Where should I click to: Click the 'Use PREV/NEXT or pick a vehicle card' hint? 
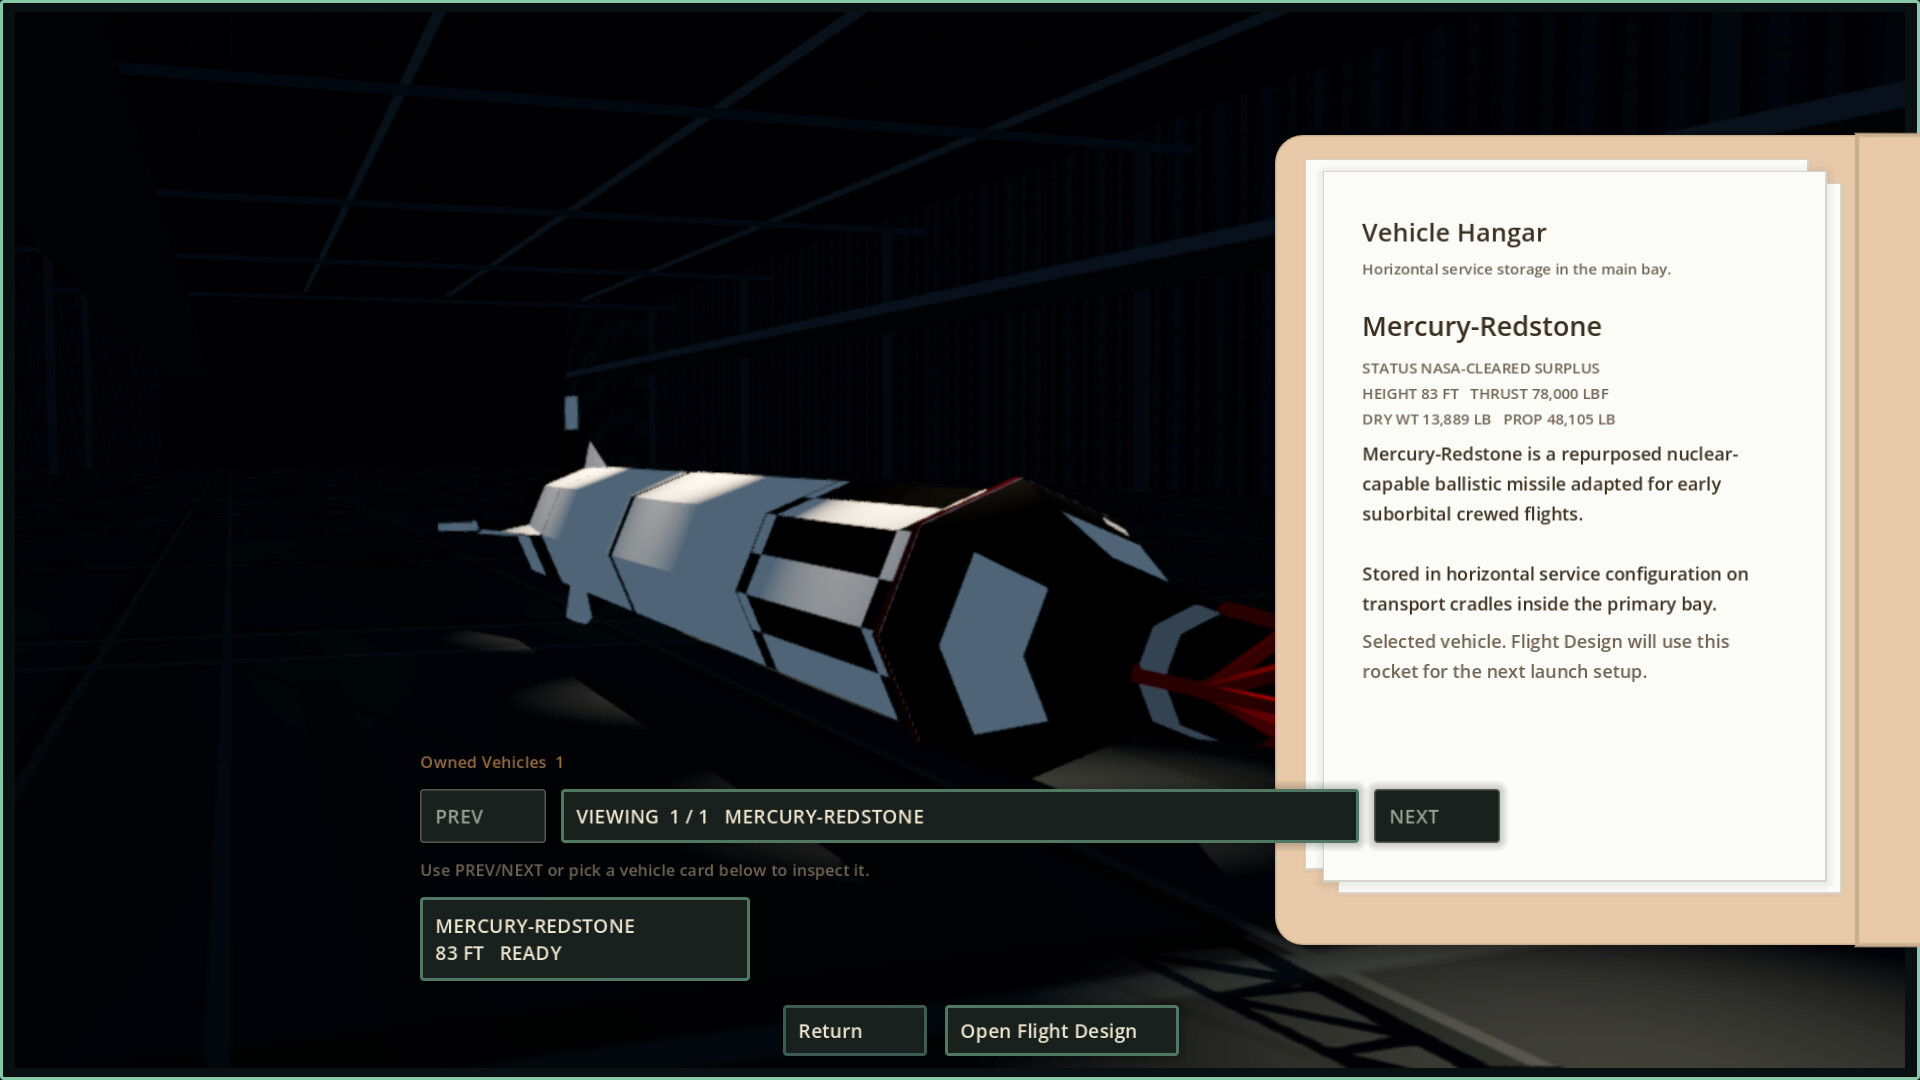[x=645, y=870]
